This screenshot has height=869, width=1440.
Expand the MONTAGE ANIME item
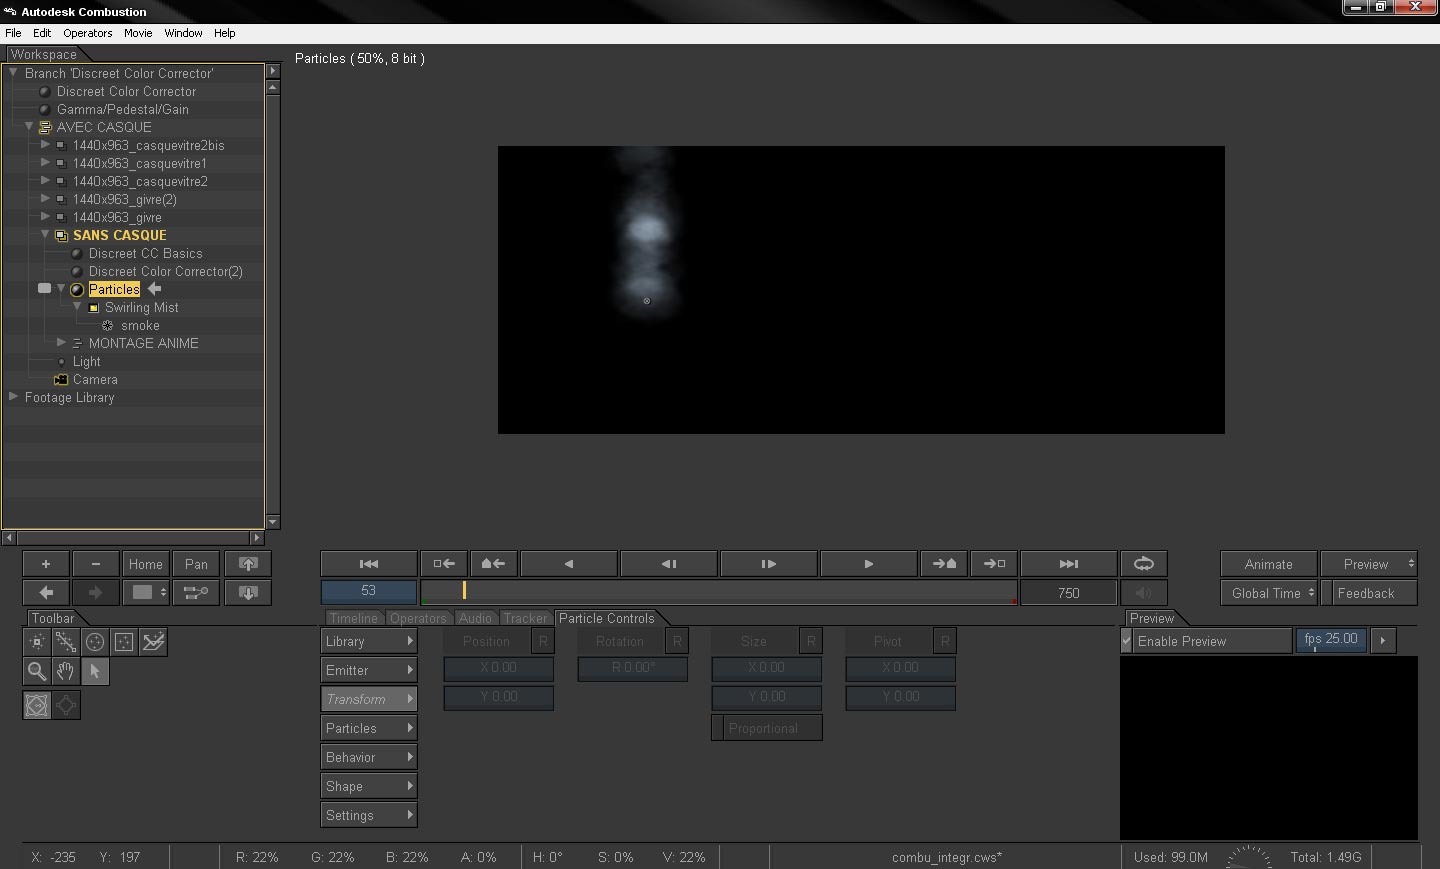(x=61, y=343)
